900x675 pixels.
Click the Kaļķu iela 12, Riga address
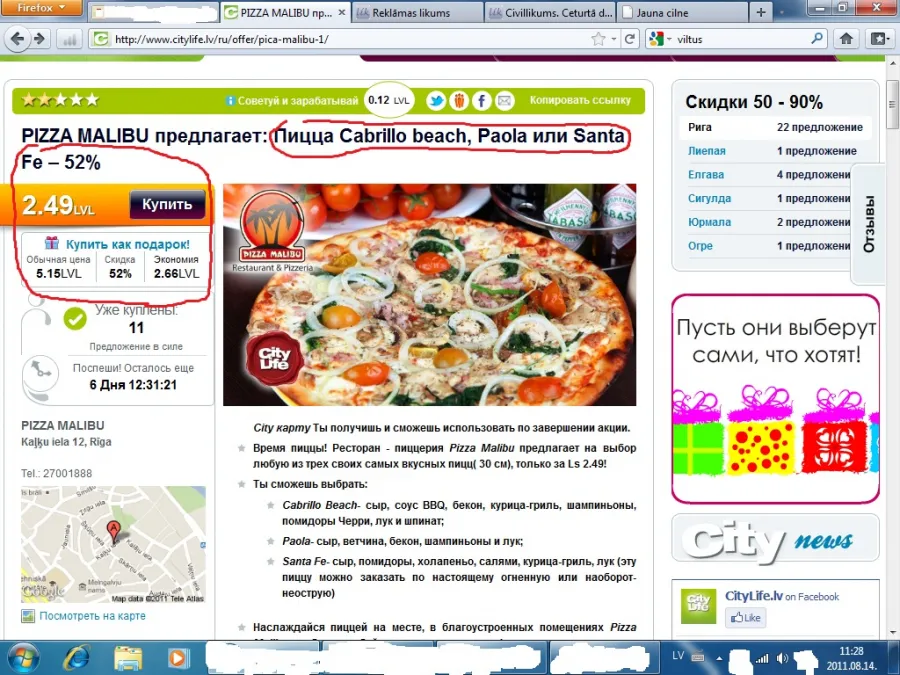(x=66, y=442)
